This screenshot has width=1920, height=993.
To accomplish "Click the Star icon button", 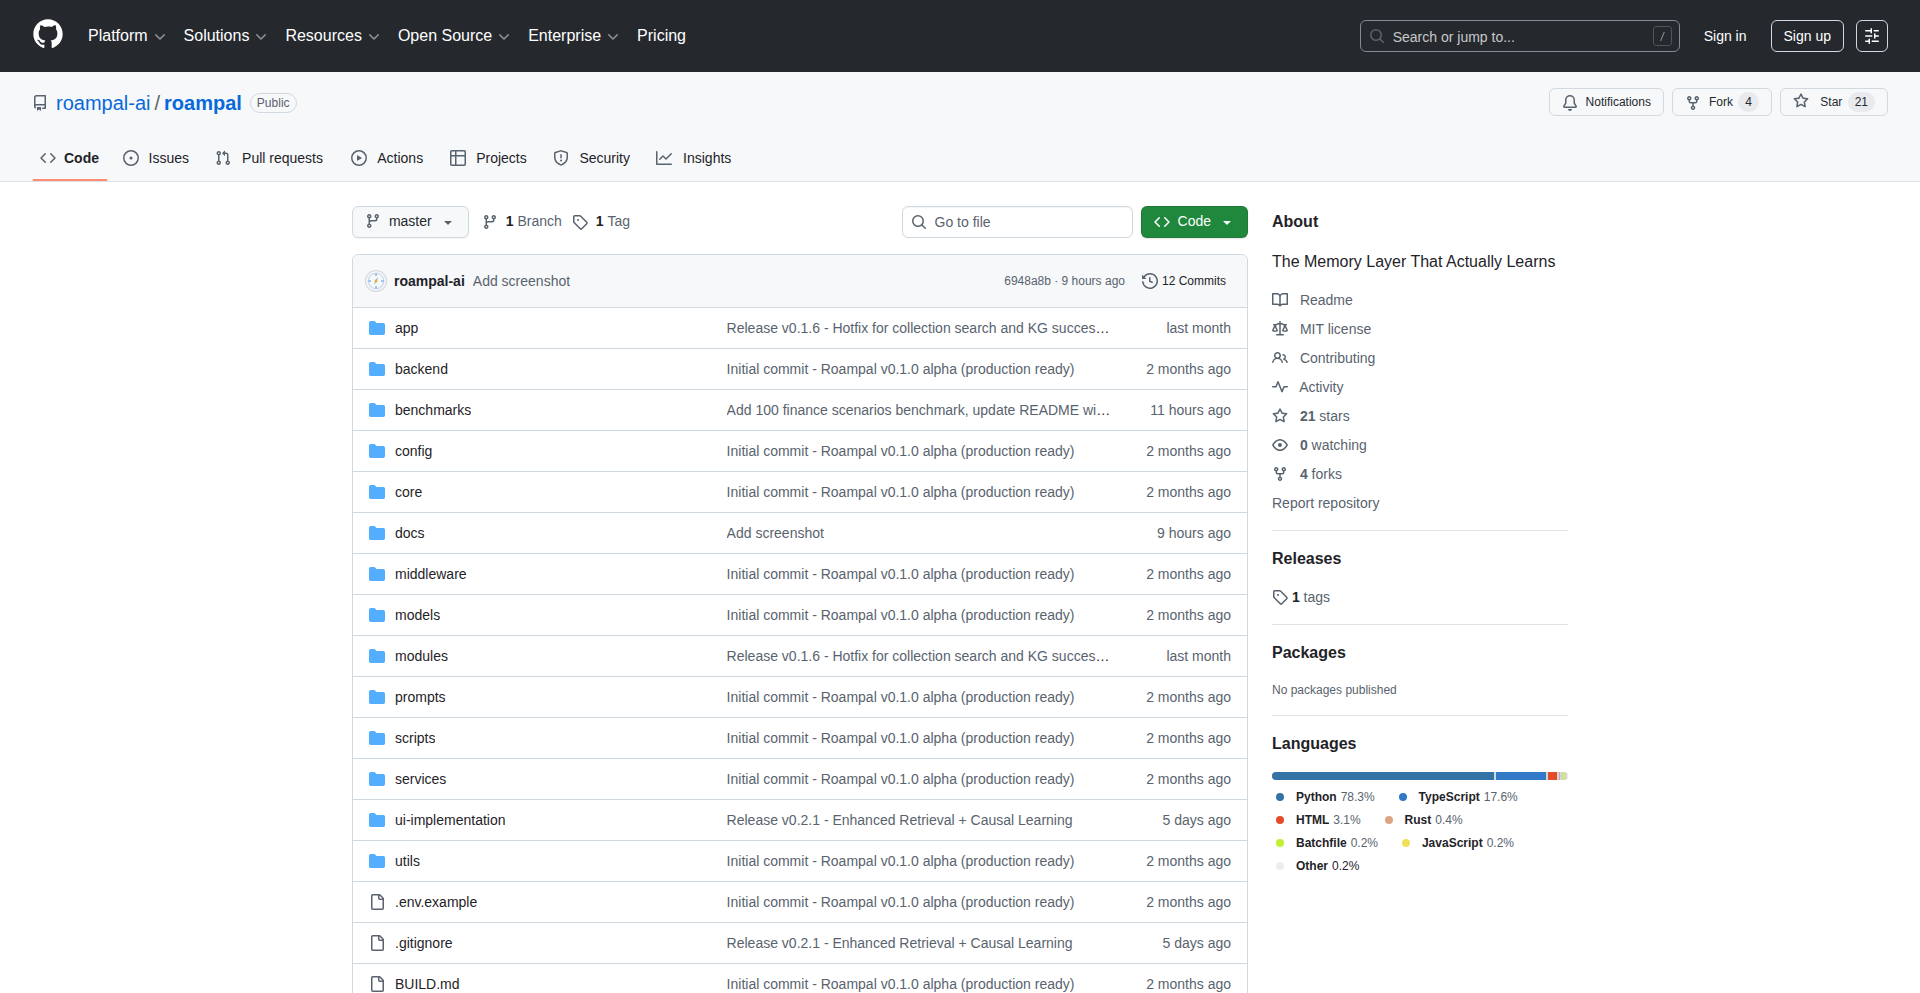I will 1801,102.
